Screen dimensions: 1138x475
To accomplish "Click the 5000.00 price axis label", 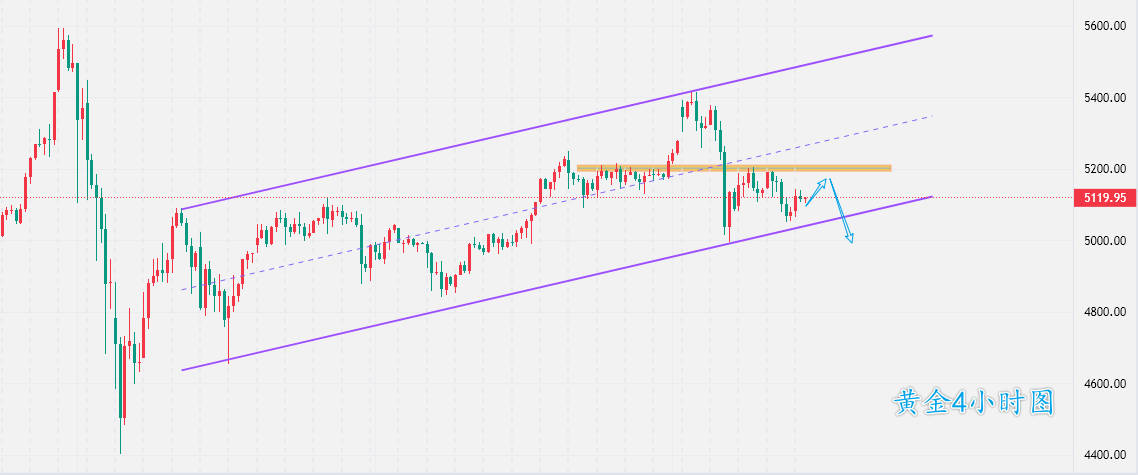I will tap(1105, 241).
